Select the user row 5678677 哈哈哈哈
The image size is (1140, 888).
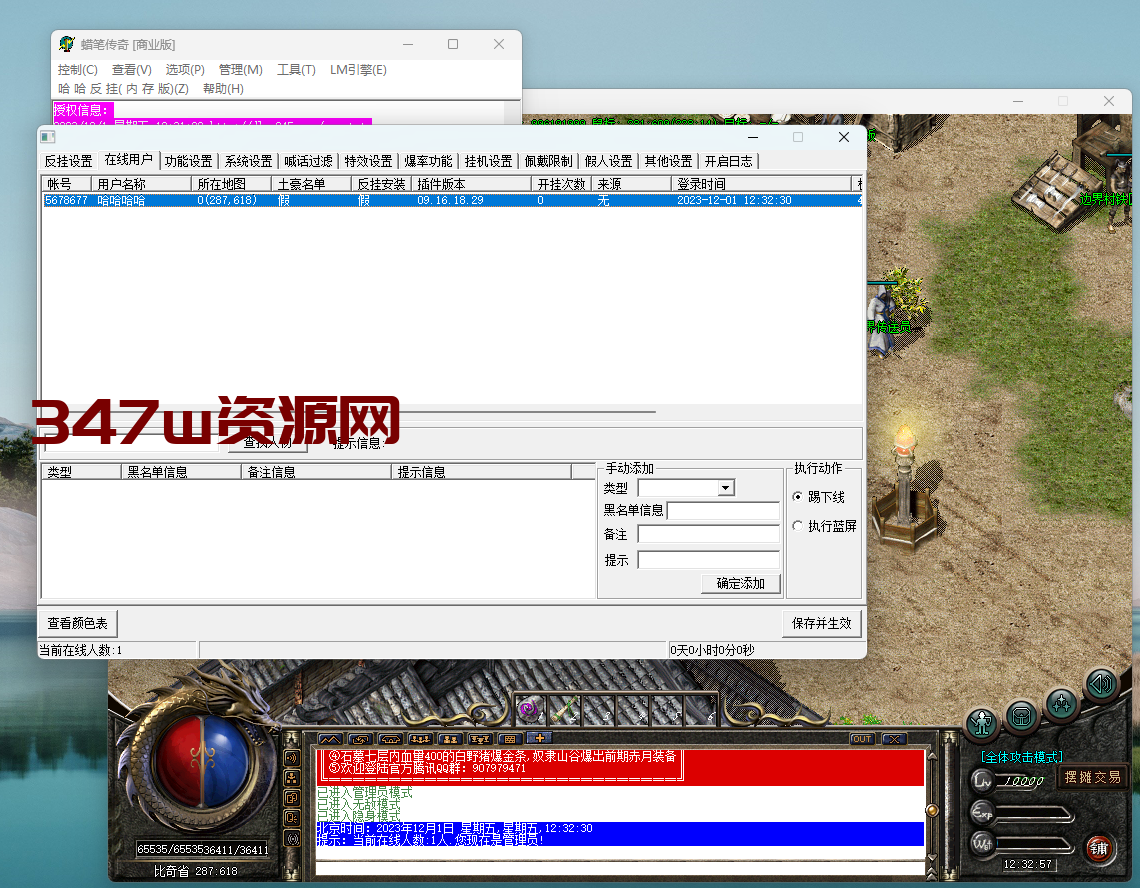(x=452, y=200)
